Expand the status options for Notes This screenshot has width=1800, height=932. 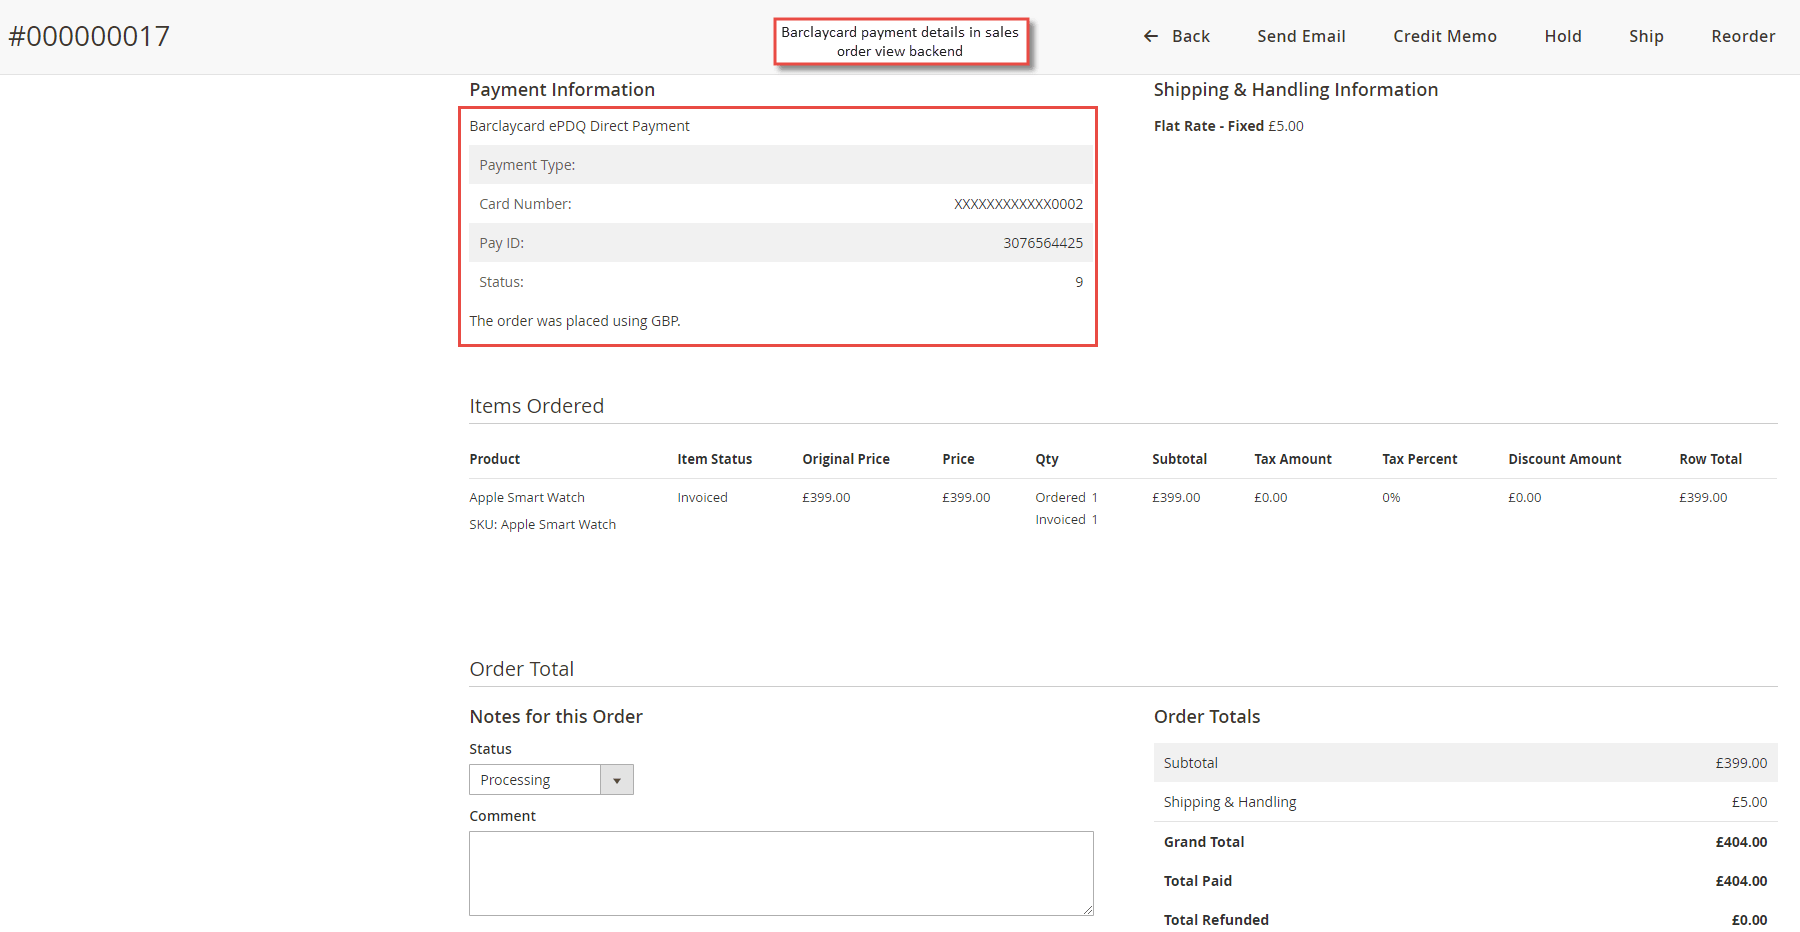(618, 779)
